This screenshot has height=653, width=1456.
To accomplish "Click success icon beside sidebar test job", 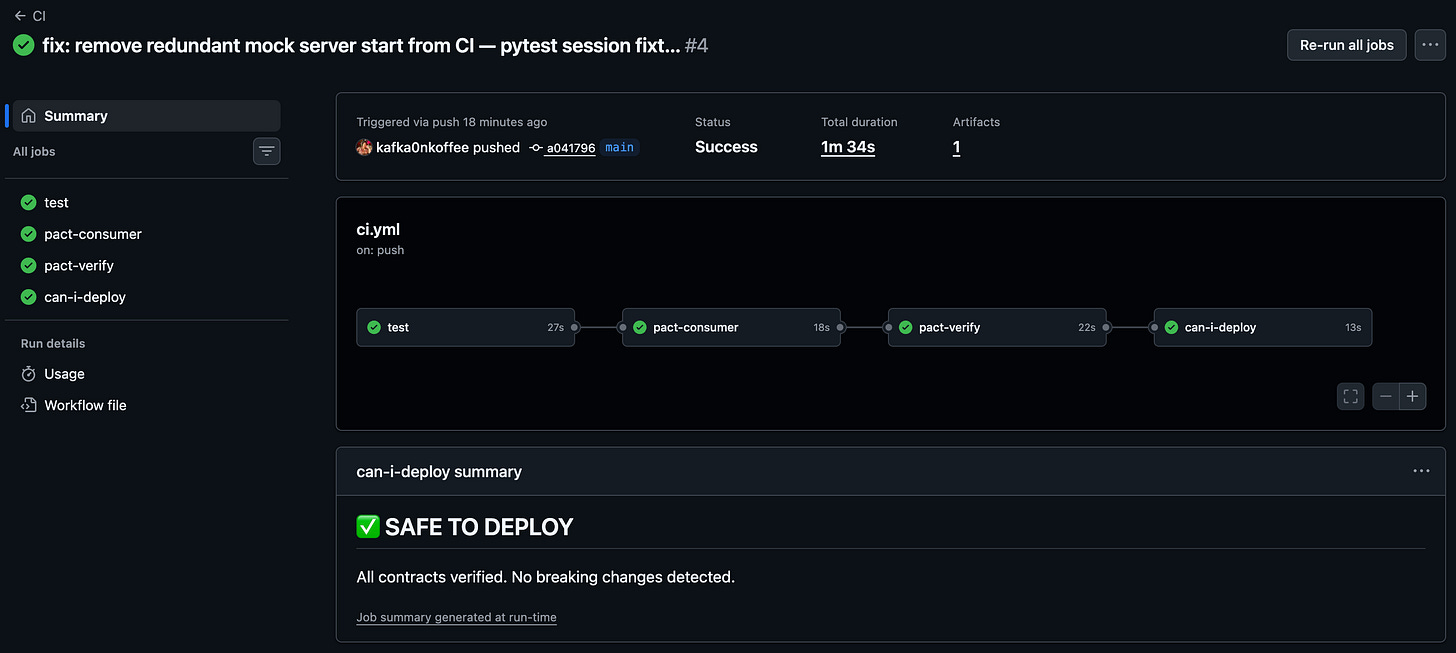I will [x=29, y=202].
